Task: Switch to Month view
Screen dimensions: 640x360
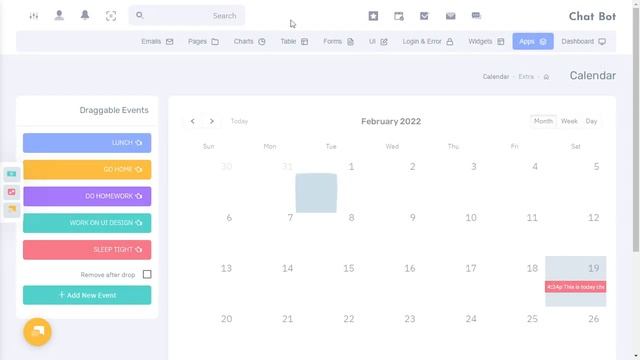Action: pos(543,121)
